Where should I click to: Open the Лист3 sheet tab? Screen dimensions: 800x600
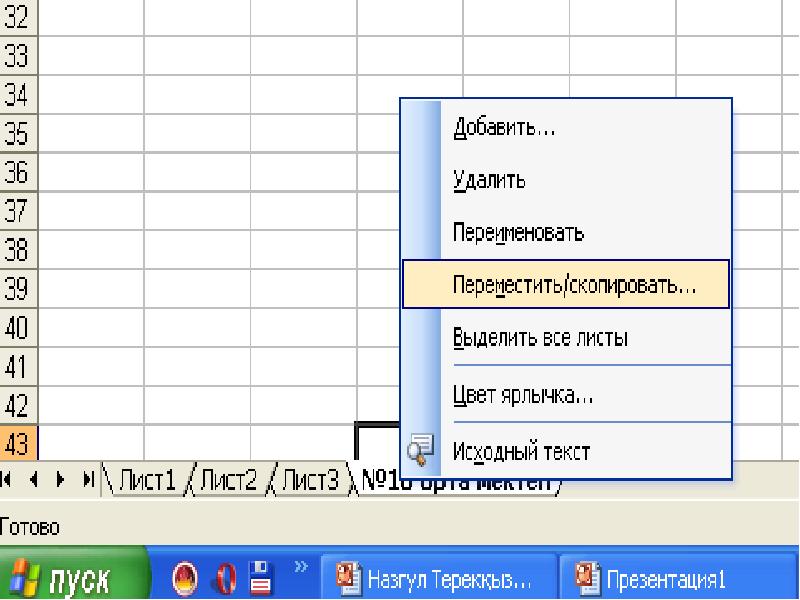309,482
